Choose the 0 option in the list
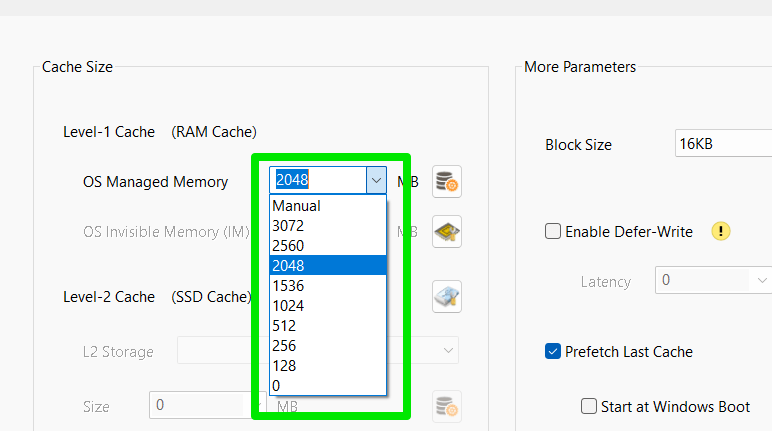The width and height of the screenshot is (772, 431). 276,386
